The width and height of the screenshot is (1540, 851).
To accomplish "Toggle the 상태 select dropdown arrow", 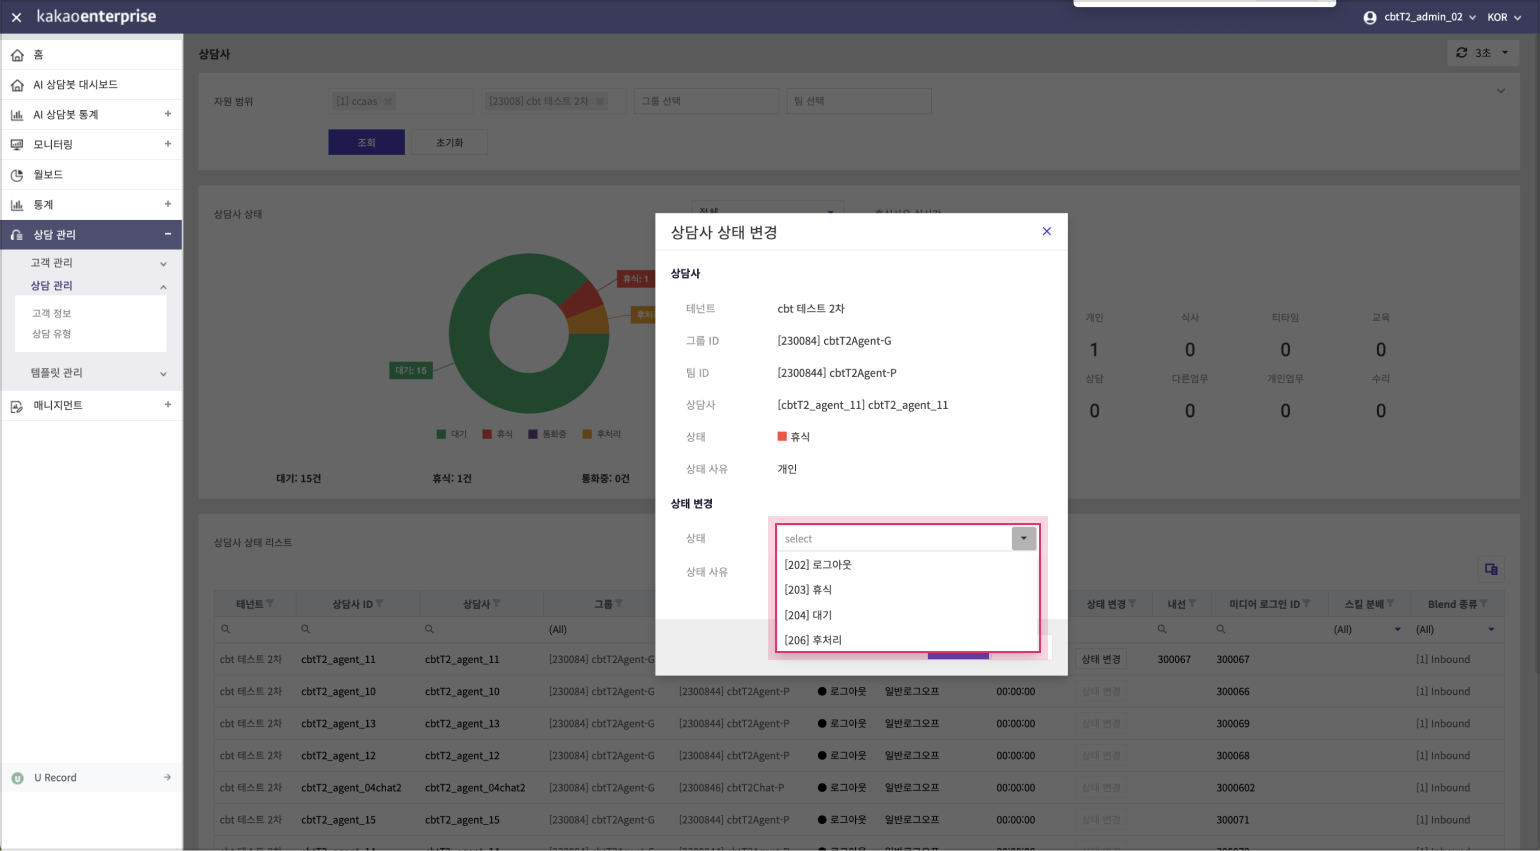I will (1023, 539).
